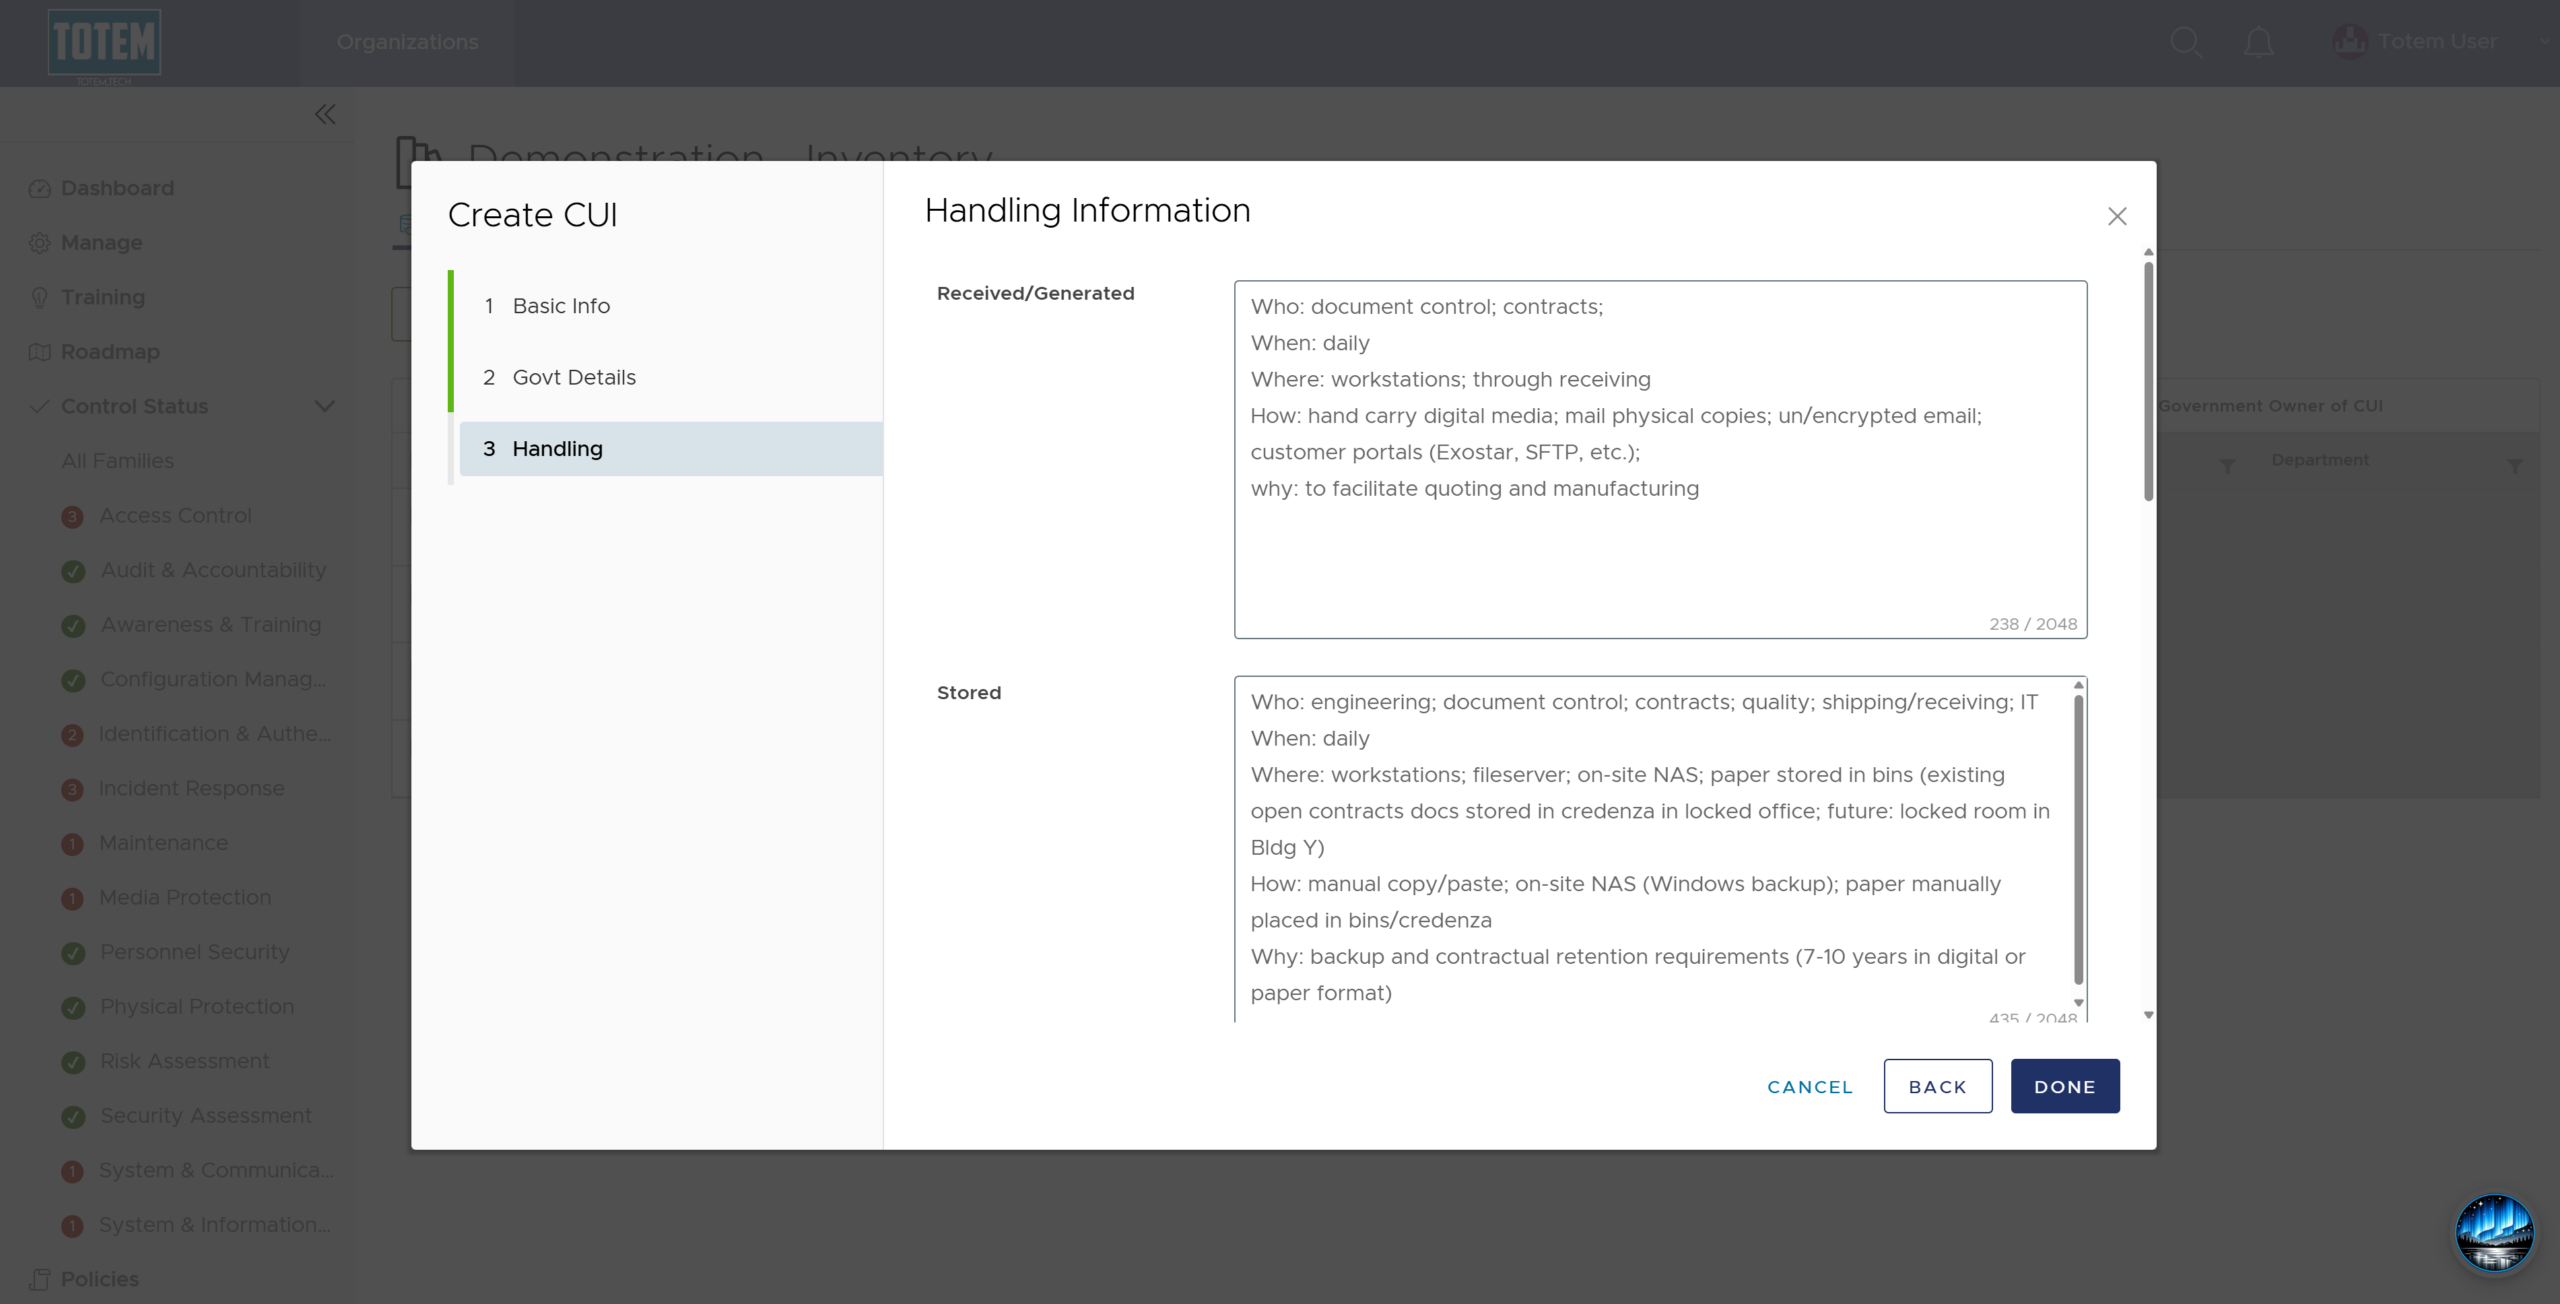Open Manage in sidebar
The width and height of the screenshot is (2560, 1304).
(101, 243)
